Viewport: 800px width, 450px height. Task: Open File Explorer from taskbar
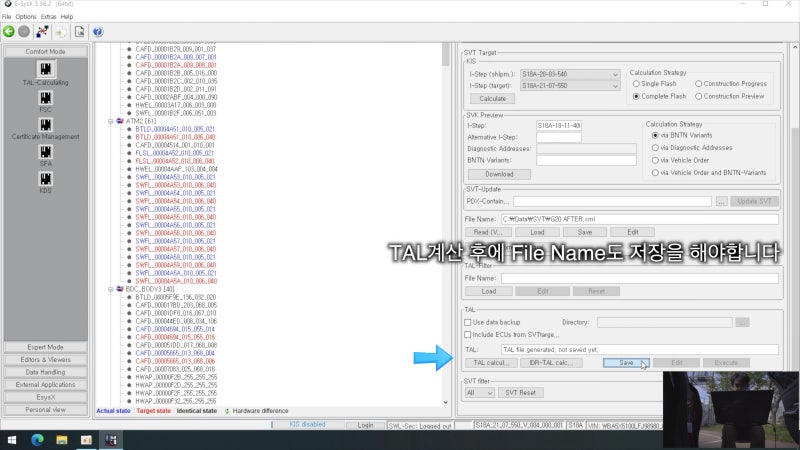click(62, 440)
